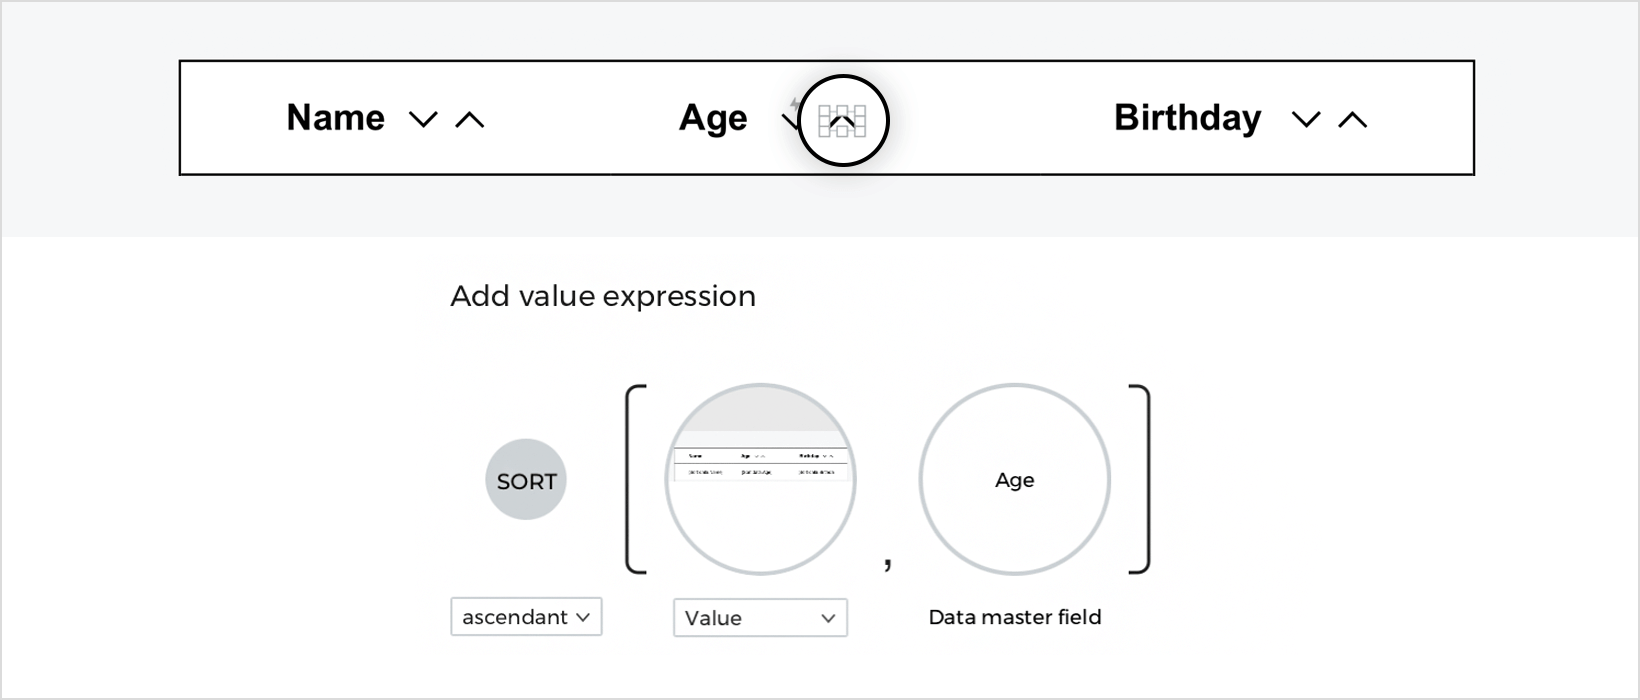Click the Age column descending sort arrow
Screen dimensions: 1640x700
coord(790,121)
